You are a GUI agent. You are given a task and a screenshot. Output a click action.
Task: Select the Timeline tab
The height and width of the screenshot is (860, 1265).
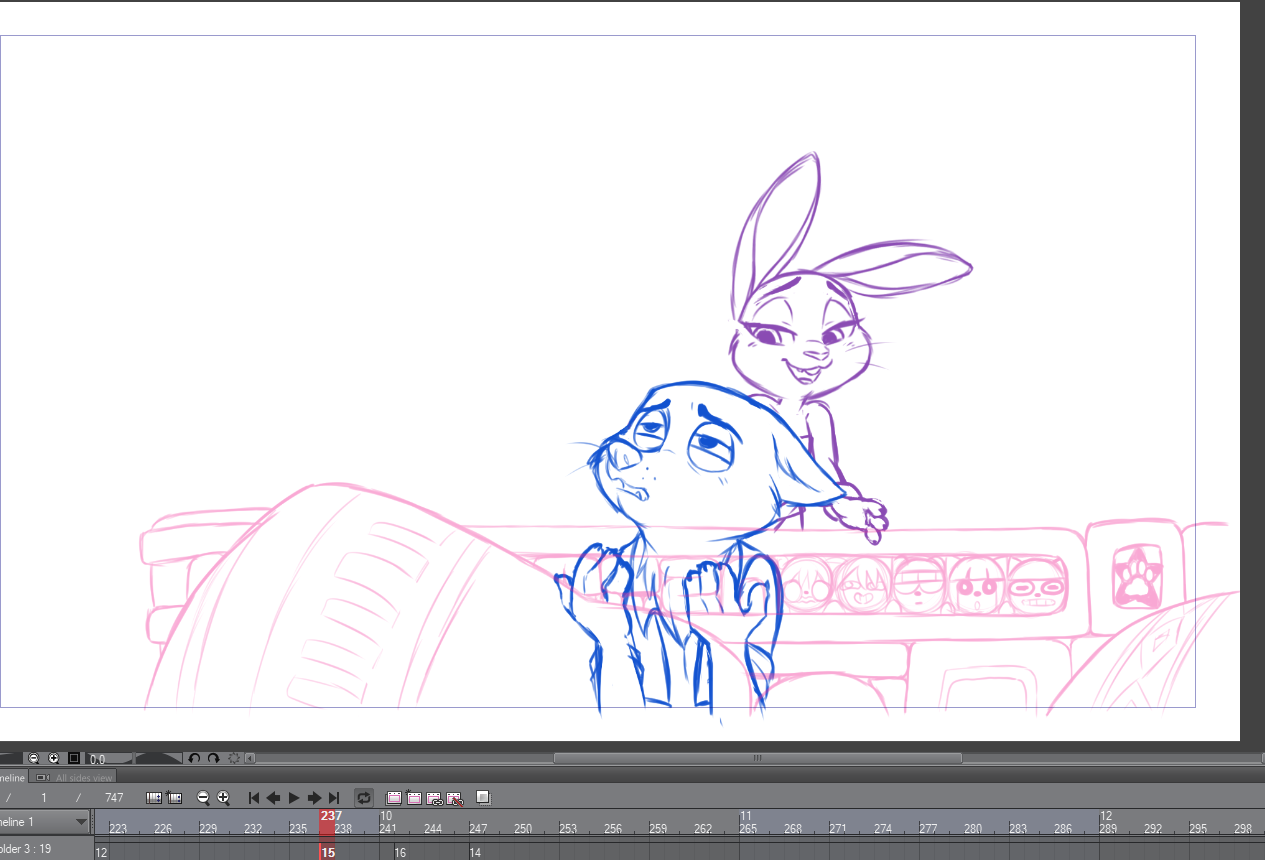click(x=12, y=777)
